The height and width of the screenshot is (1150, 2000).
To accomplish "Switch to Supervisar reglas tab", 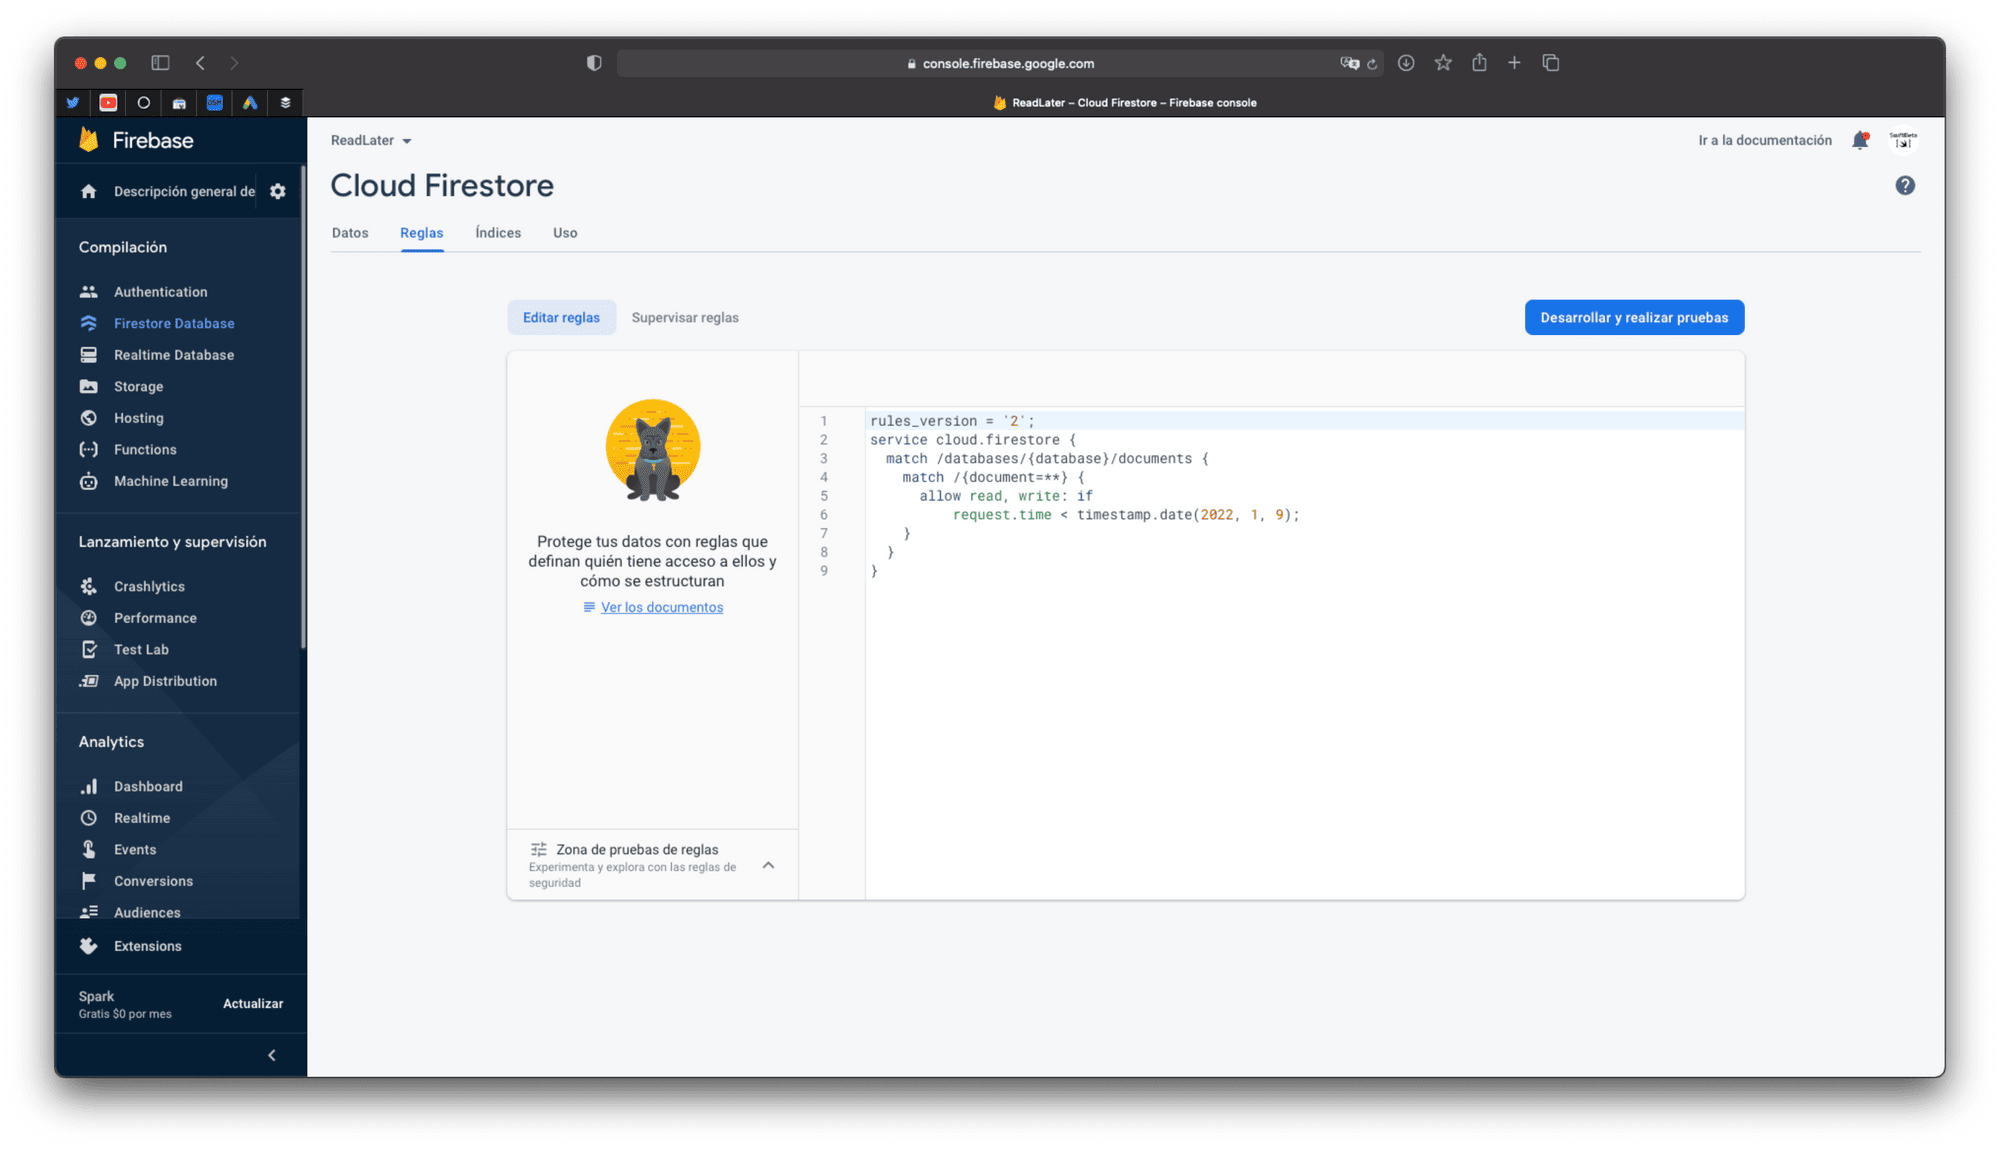I will pyautogui.click(x=685, y=317).
